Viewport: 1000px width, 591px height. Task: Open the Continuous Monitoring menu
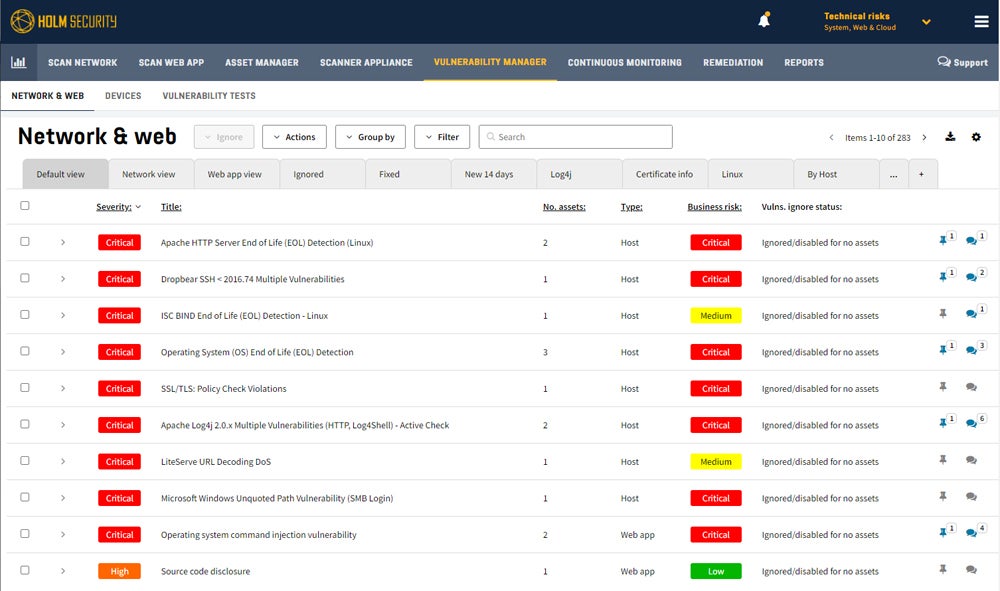pos(624,62)
